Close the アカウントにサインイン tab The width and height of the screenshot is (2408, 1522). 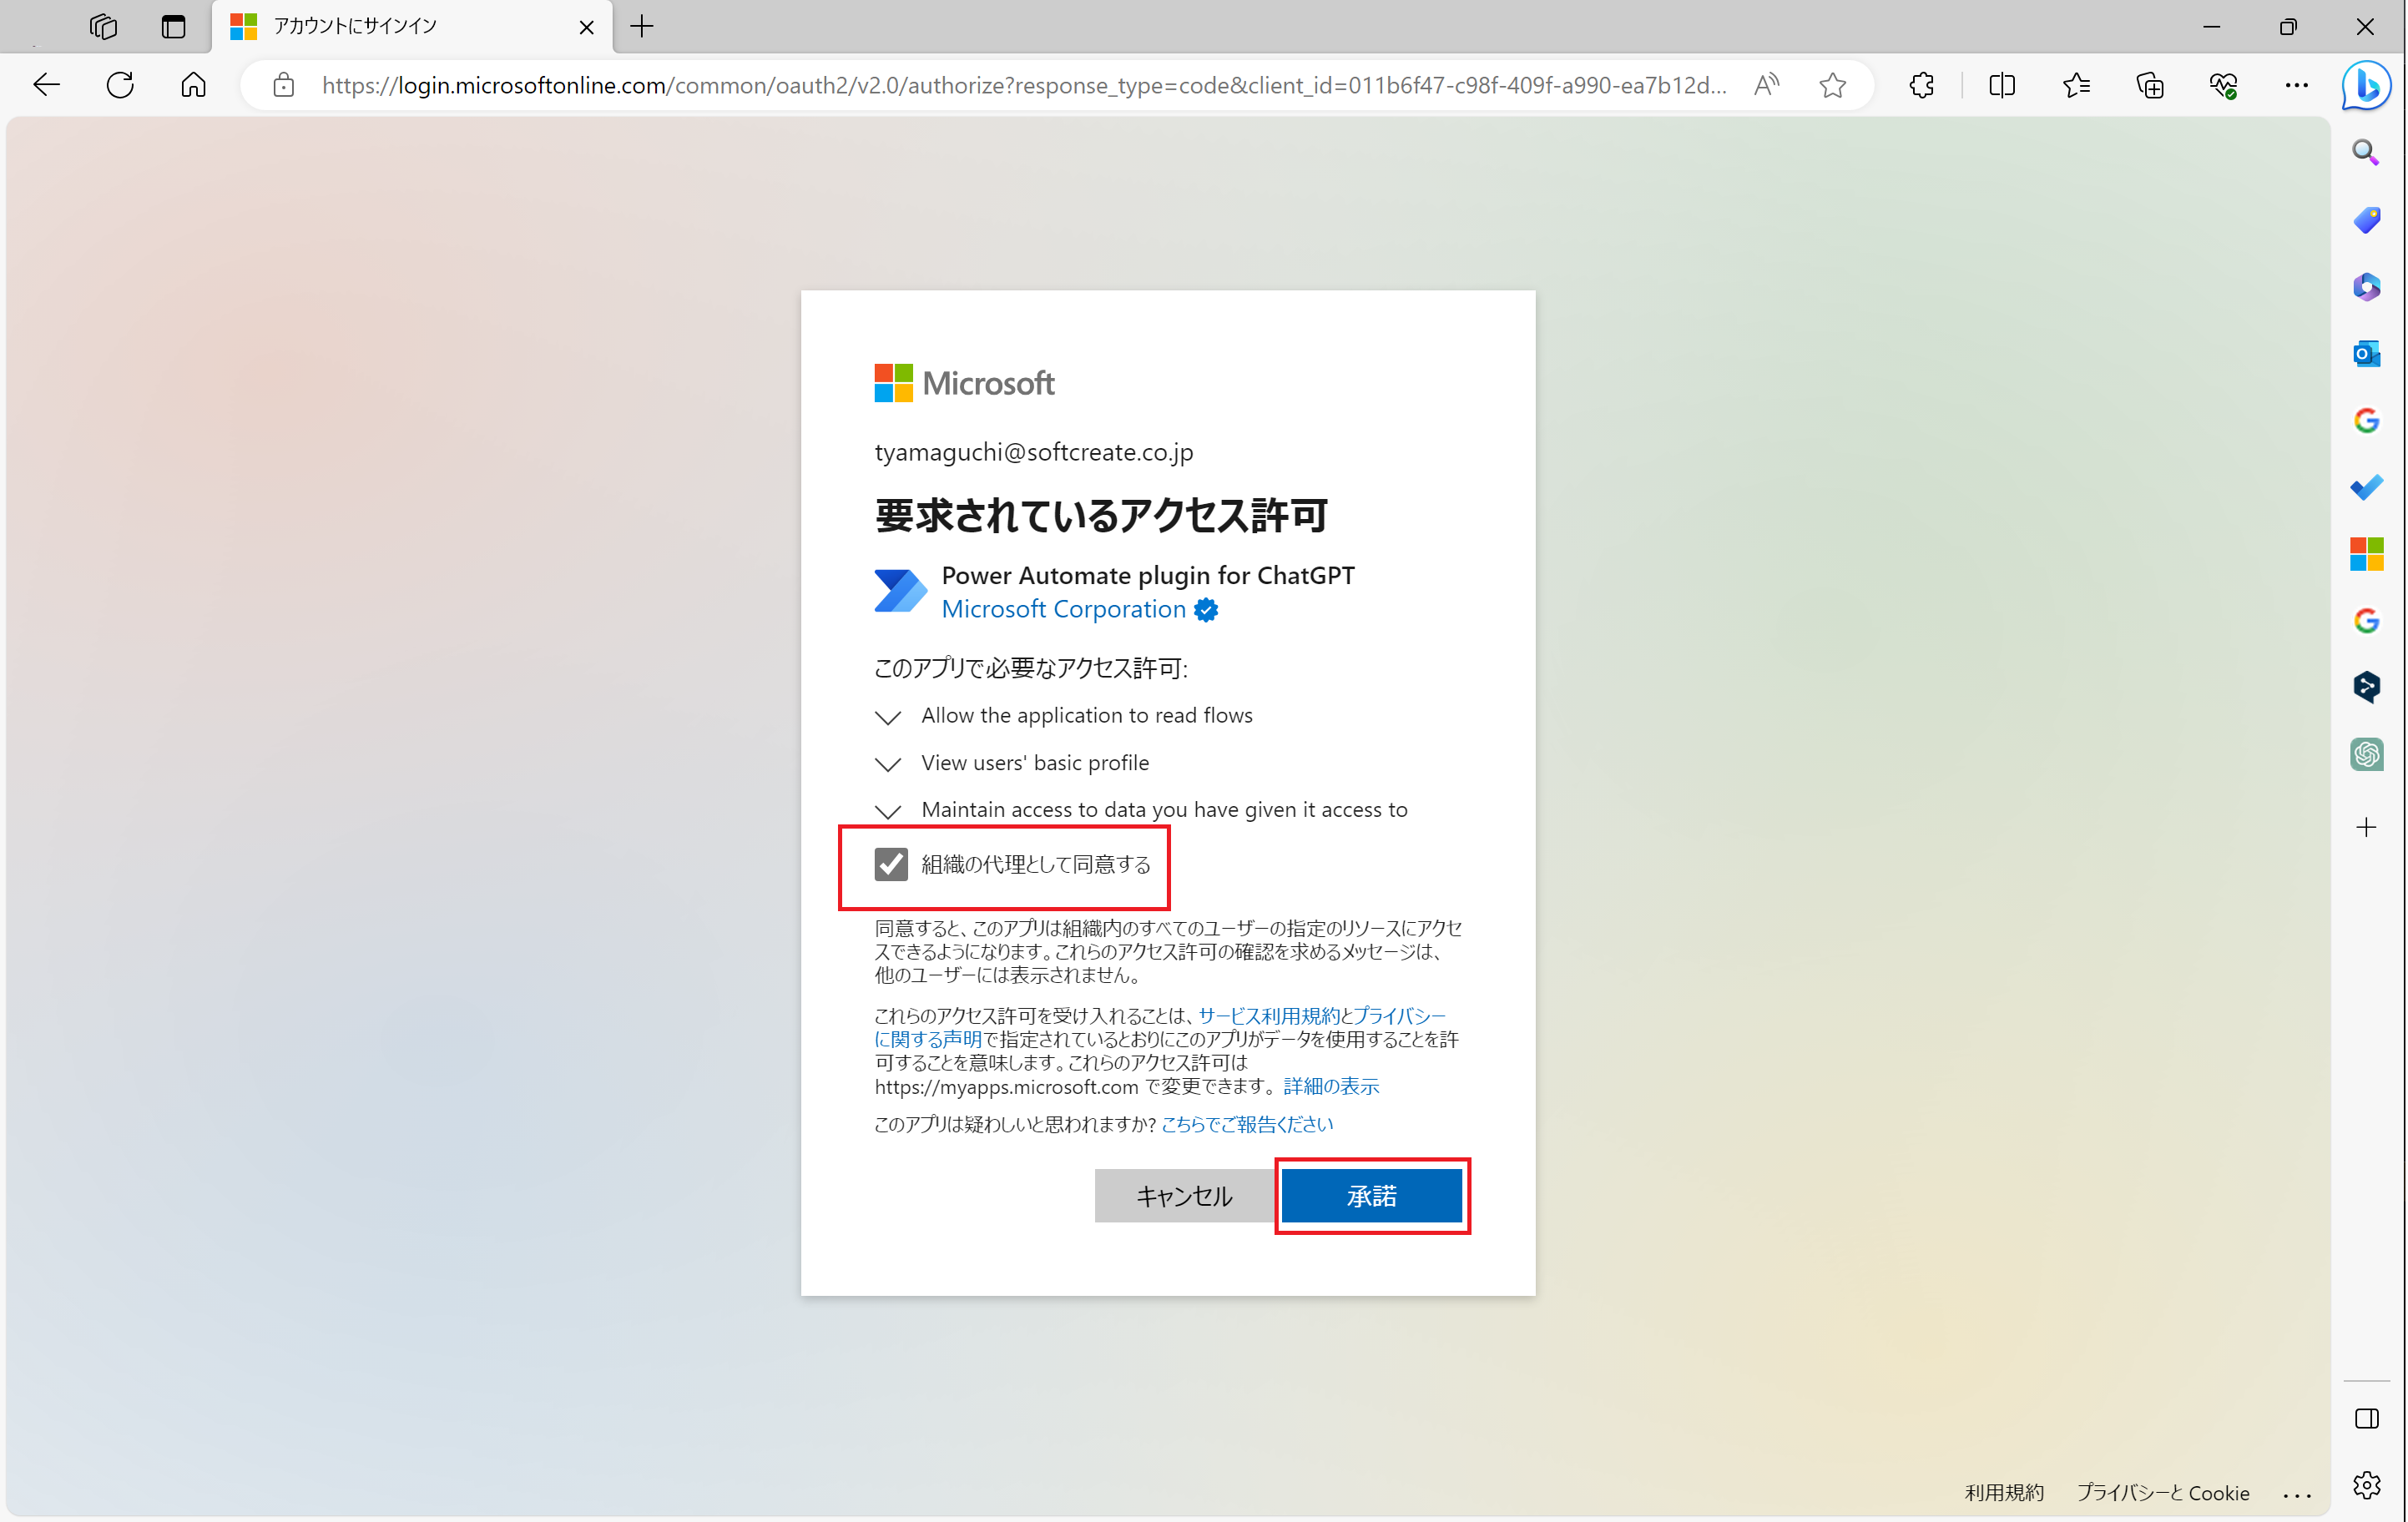point(587,27)
